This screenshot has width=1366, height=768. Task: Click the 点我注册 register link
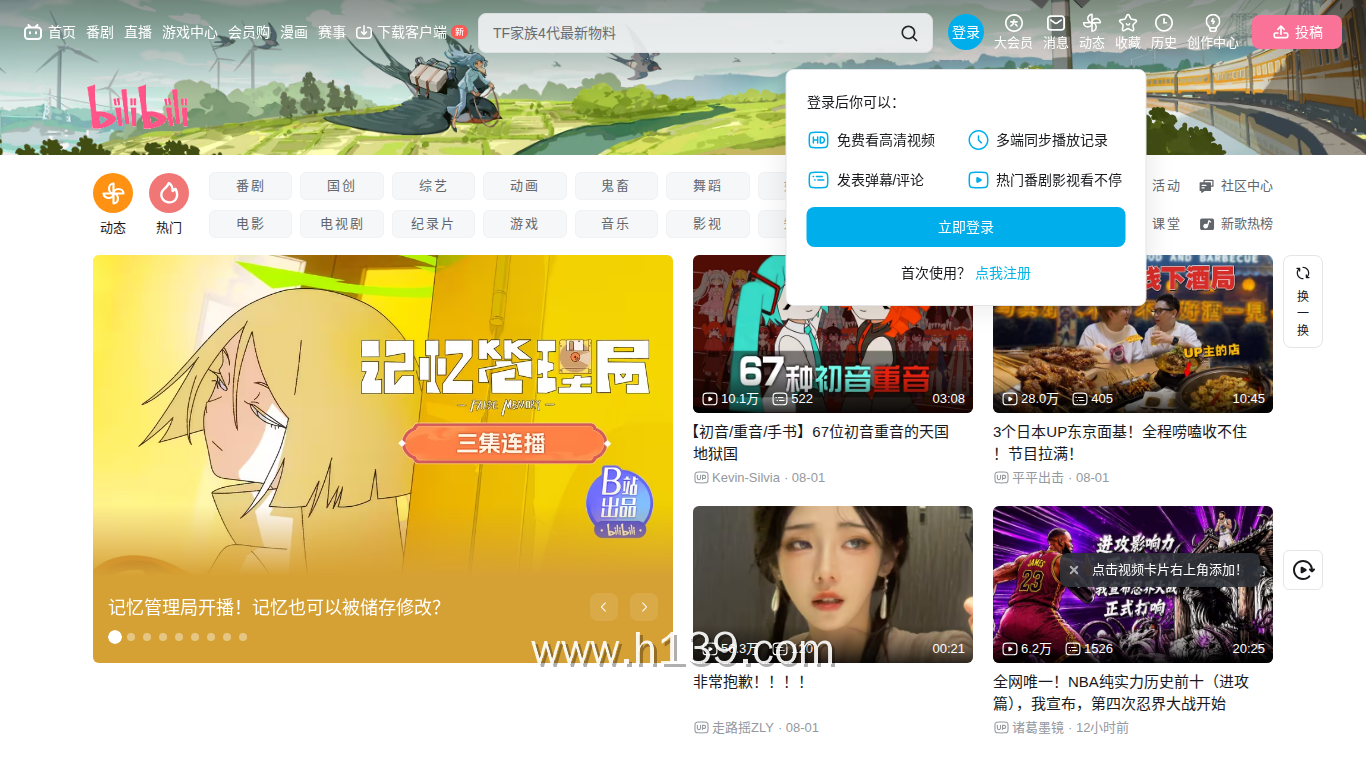pyautogui.click(x=1003, y=273)
